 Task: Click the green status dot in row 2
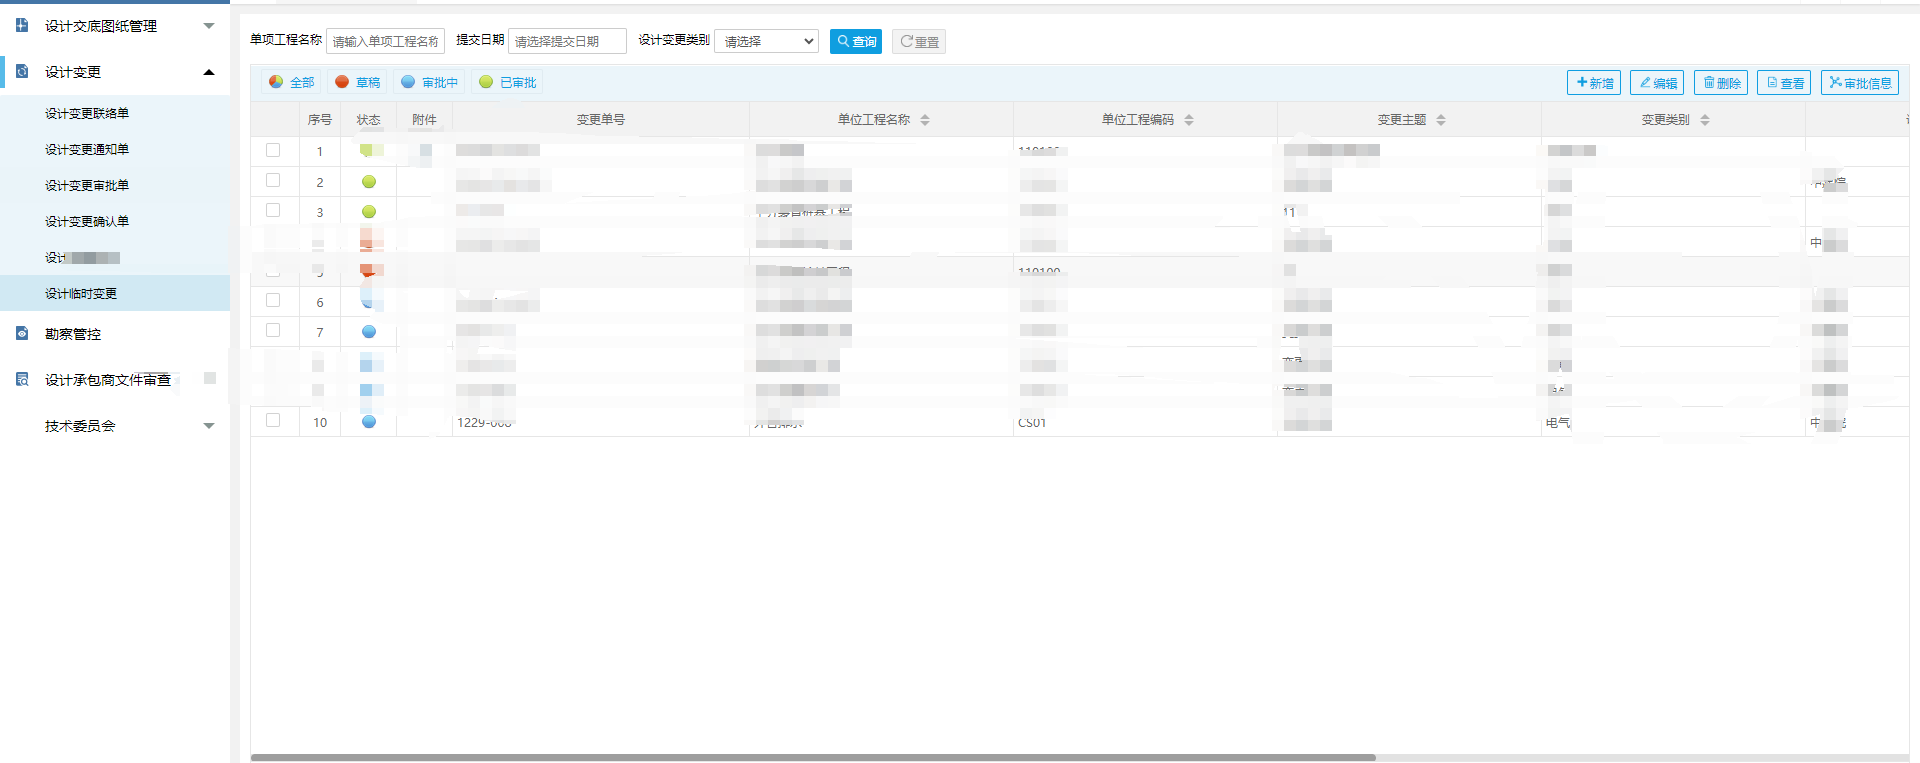tap(369, 182)
